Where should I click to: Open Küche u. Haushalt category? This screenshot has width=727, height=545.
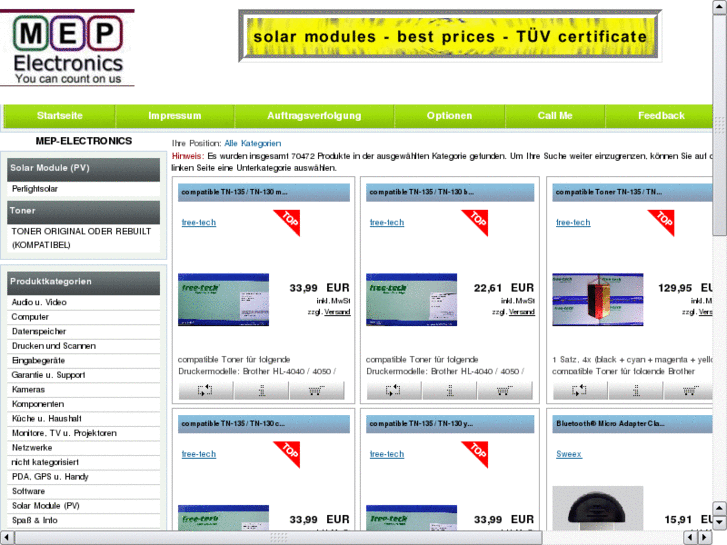pyautogui.click(x=83, y=418)
